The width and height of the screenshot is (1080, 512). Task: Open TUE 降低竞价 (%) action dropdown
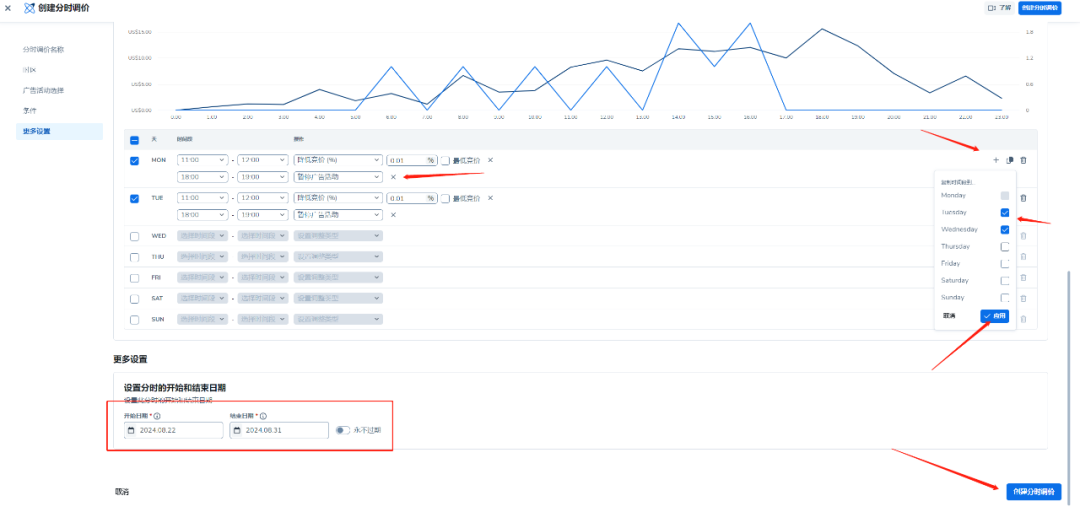(x=338, y=198)
